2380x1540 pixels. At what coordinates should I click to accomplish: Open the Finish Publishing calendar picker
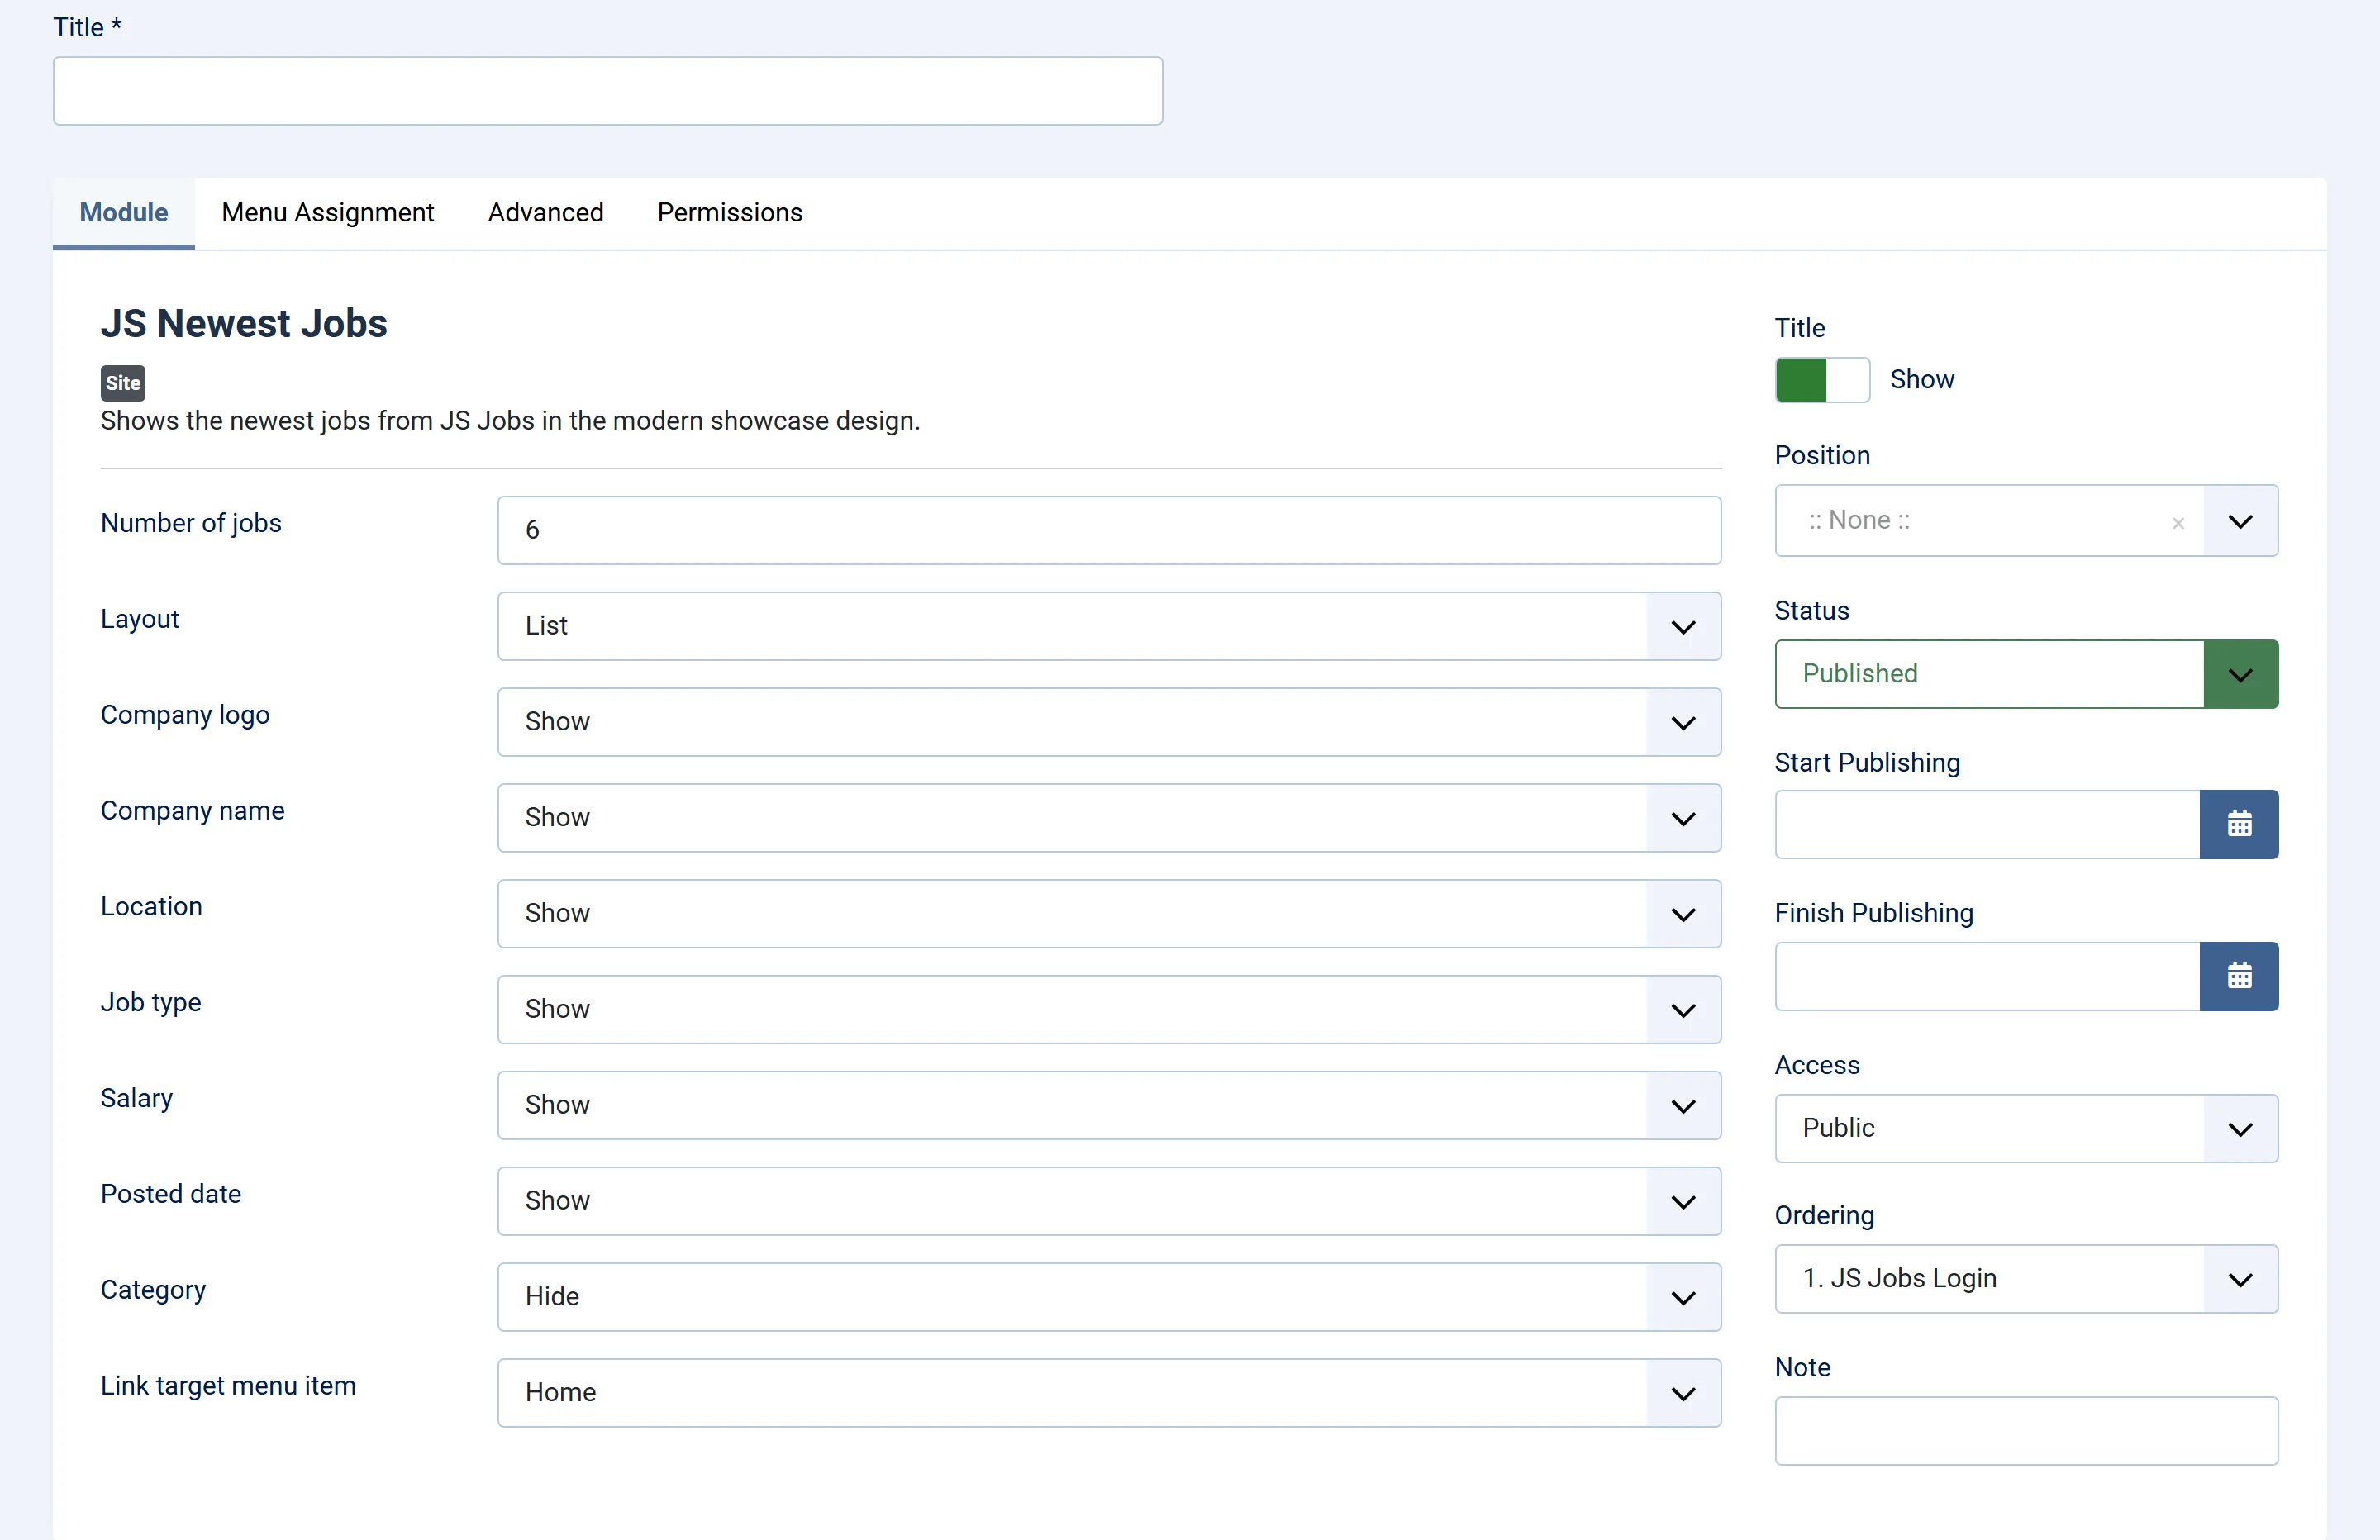point(2238,976)
